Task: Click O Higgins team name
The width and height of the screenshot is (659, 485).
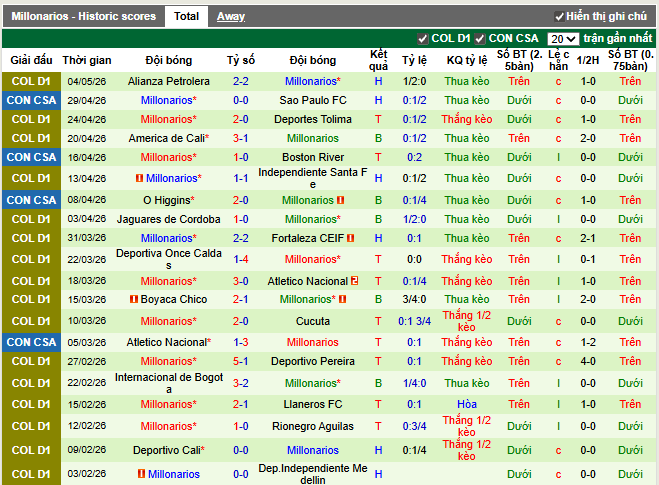Action: (x=167, y=200)
